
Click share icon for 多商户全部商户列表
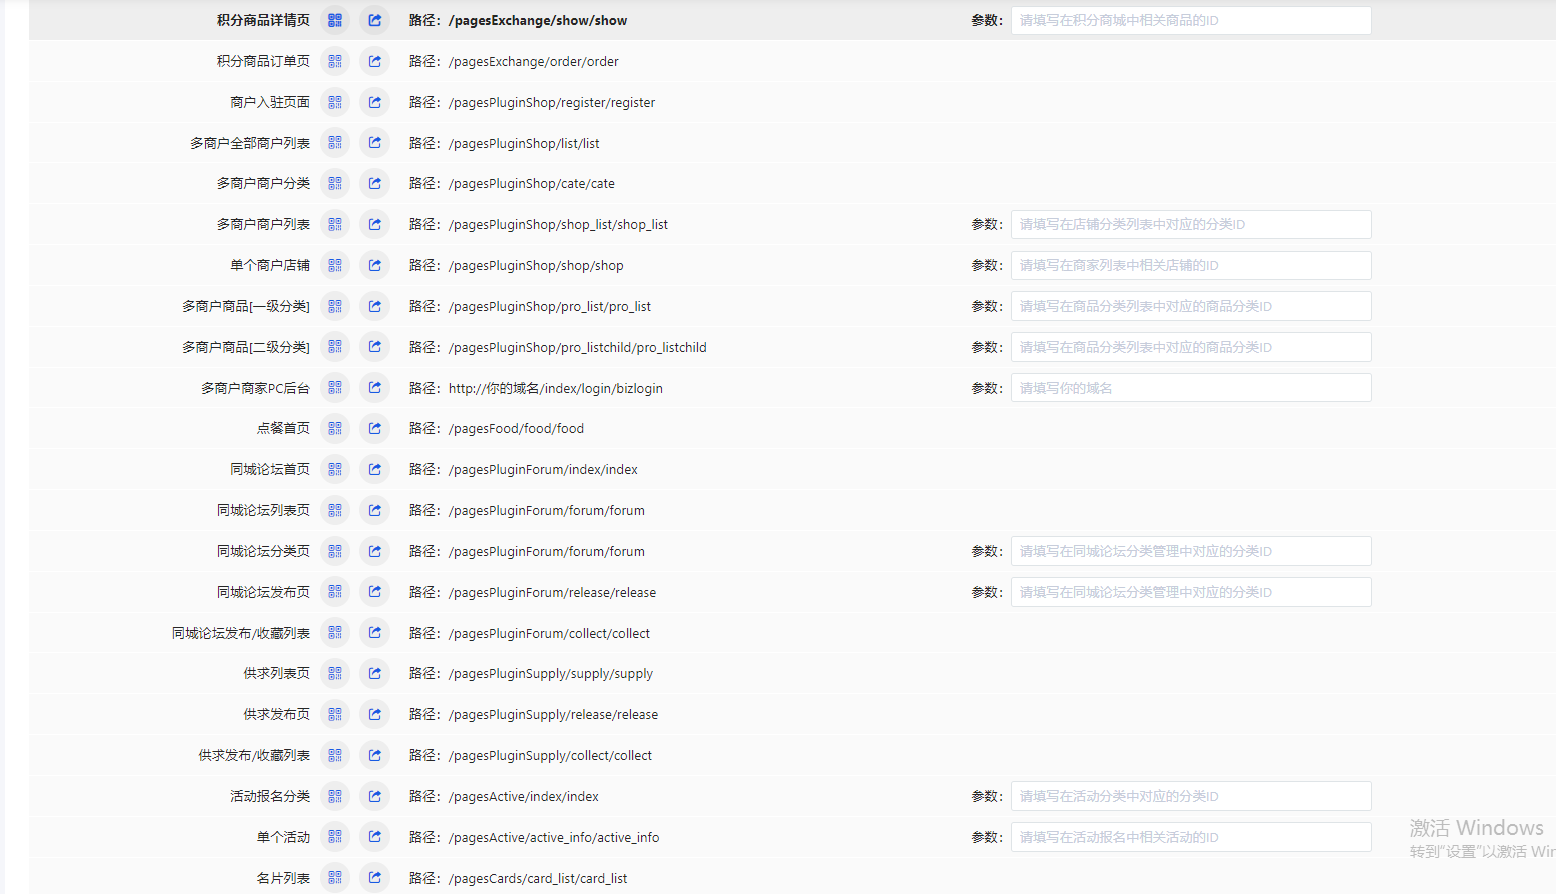[x=374, y=143]
